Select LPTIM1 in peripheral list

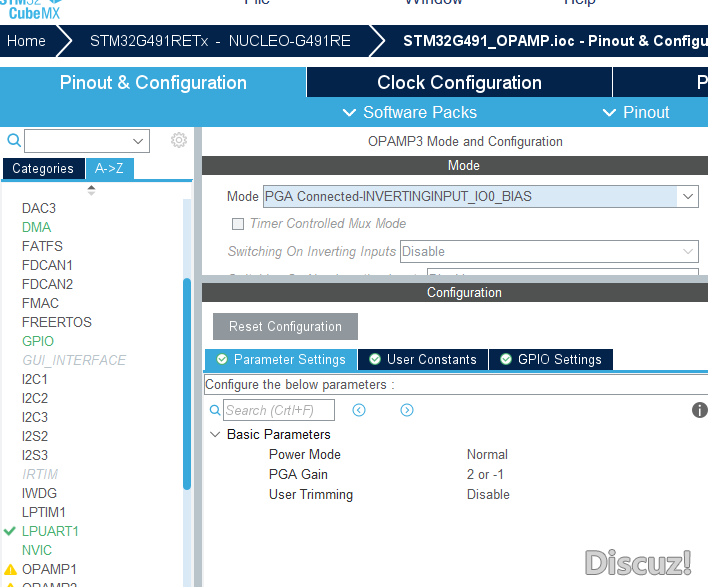coord(44,512)
